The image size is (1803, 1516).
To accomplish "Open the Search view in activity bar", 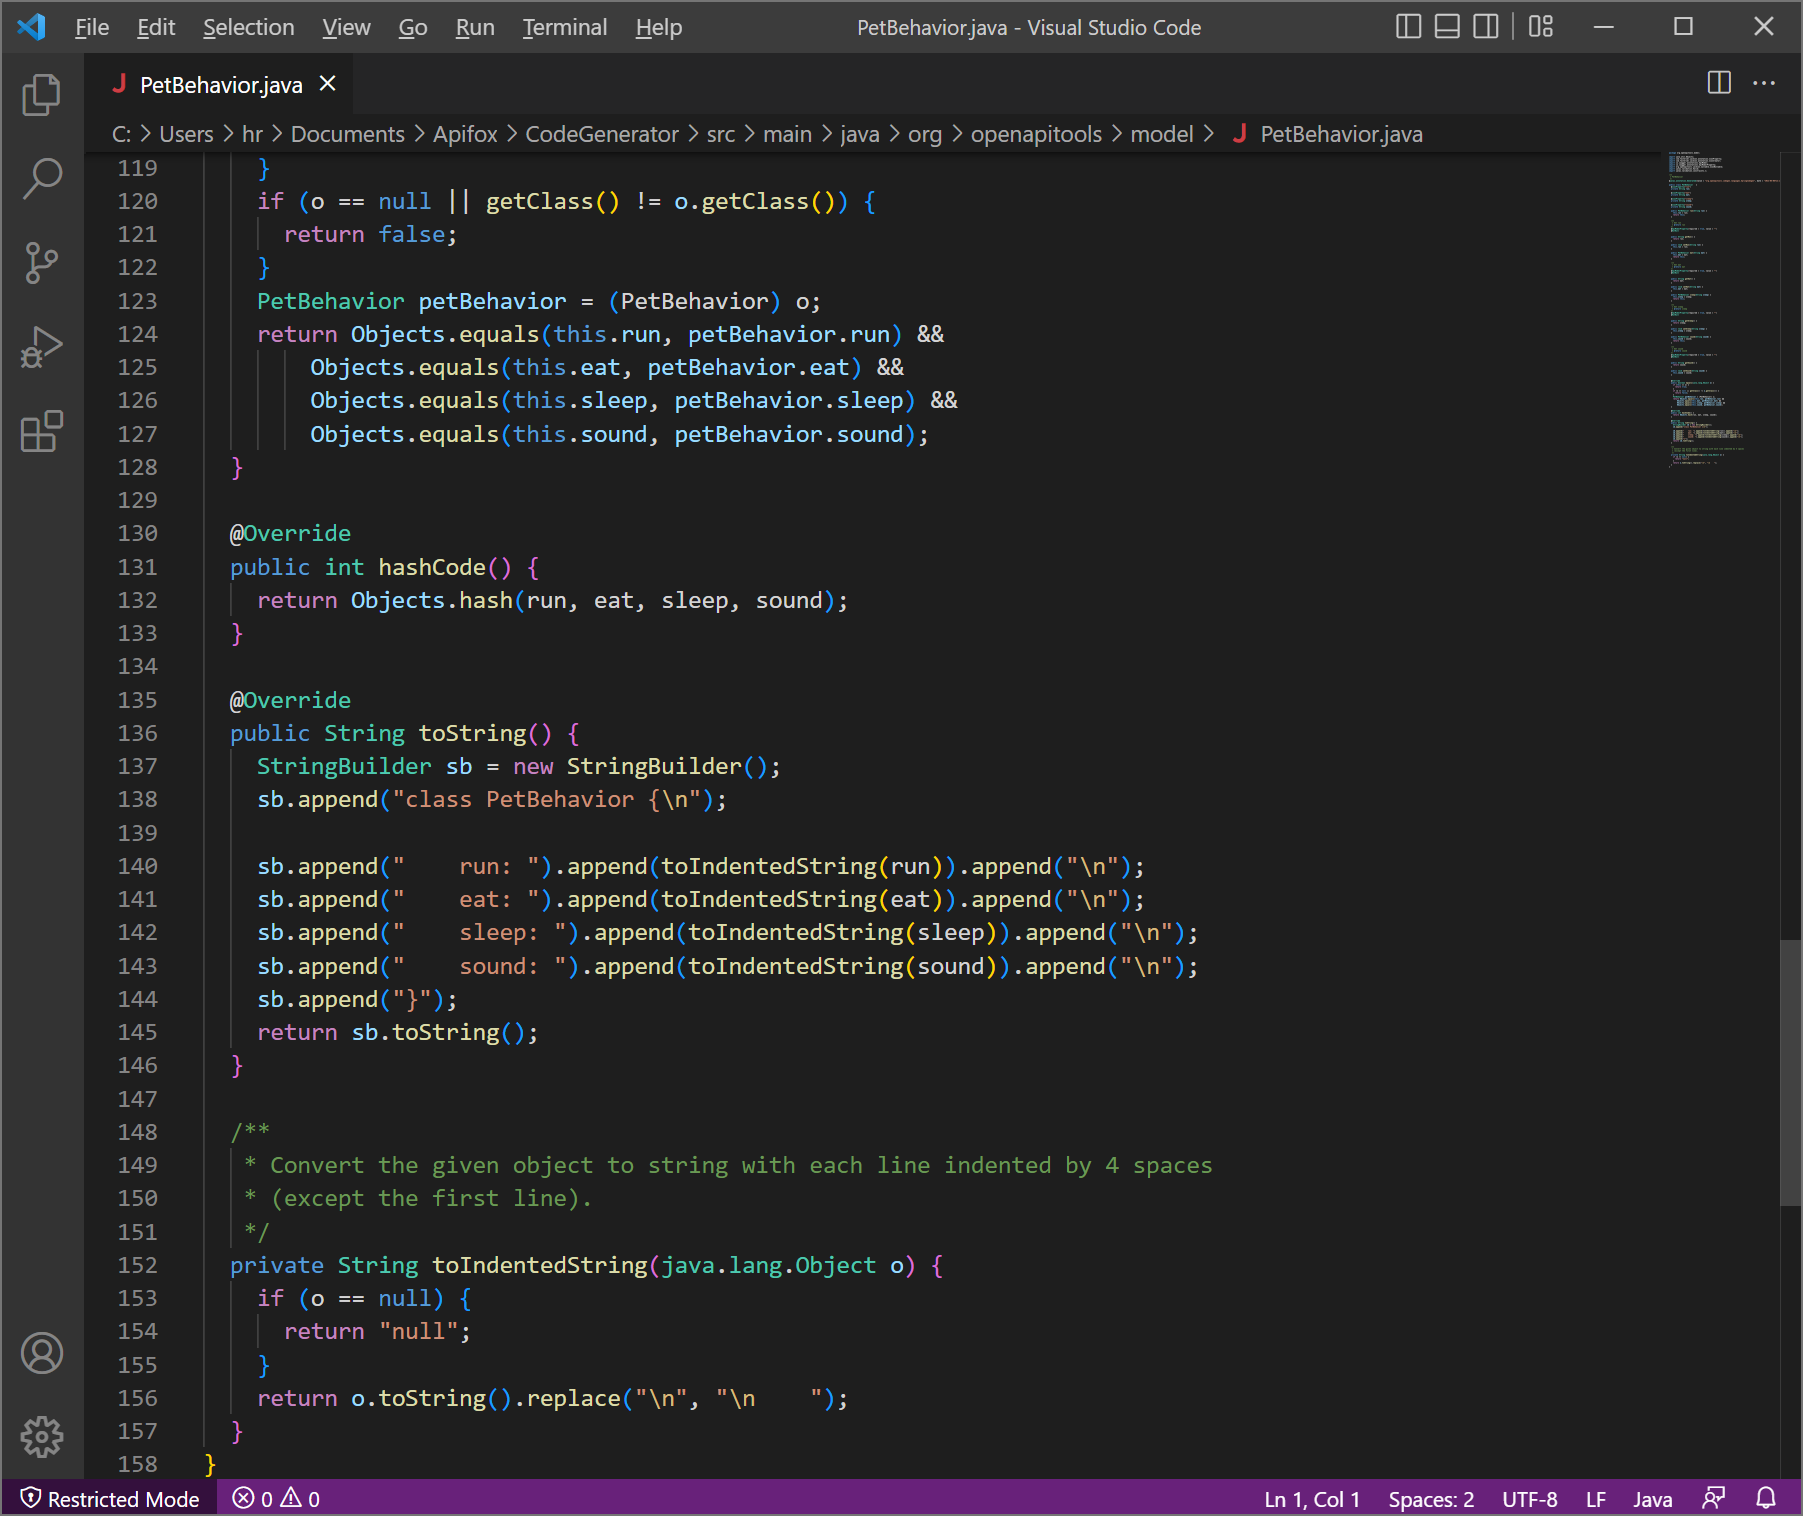I will (x=42, y=179).
